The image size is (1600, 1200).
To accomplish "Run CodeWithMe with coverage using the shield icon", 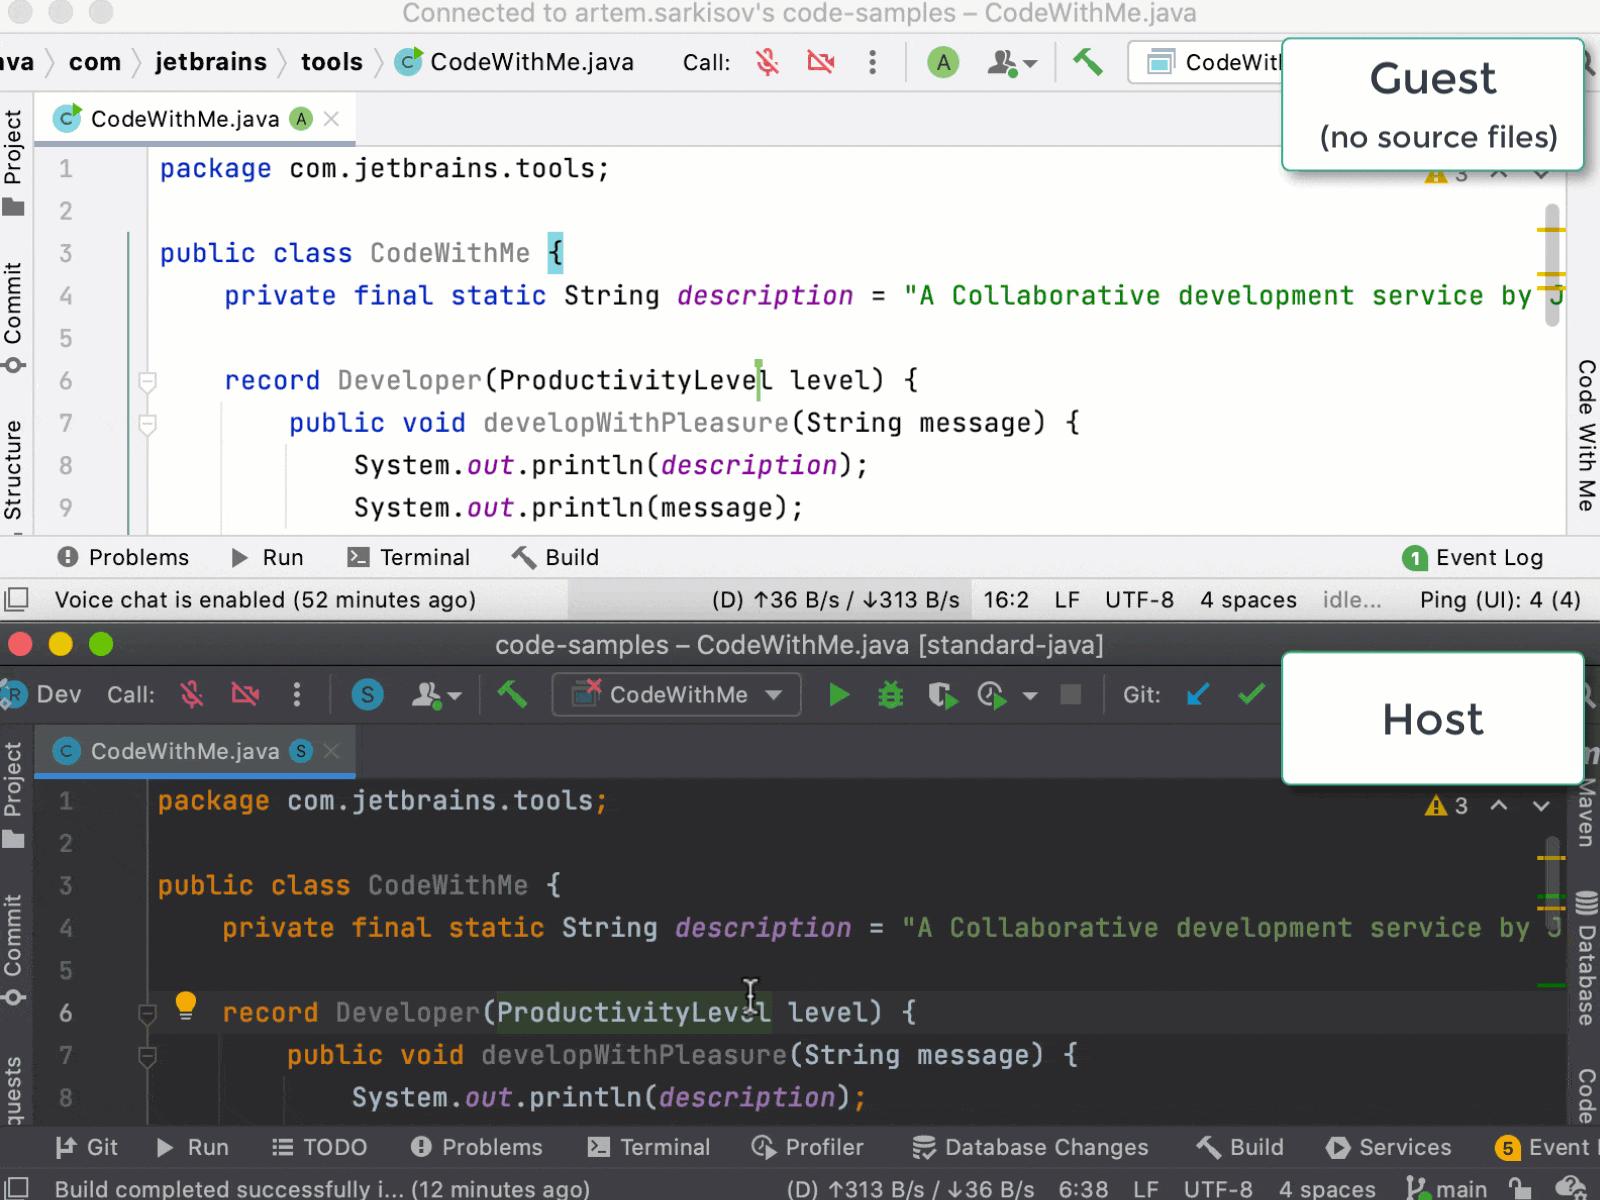I will [x=941, y=694].
